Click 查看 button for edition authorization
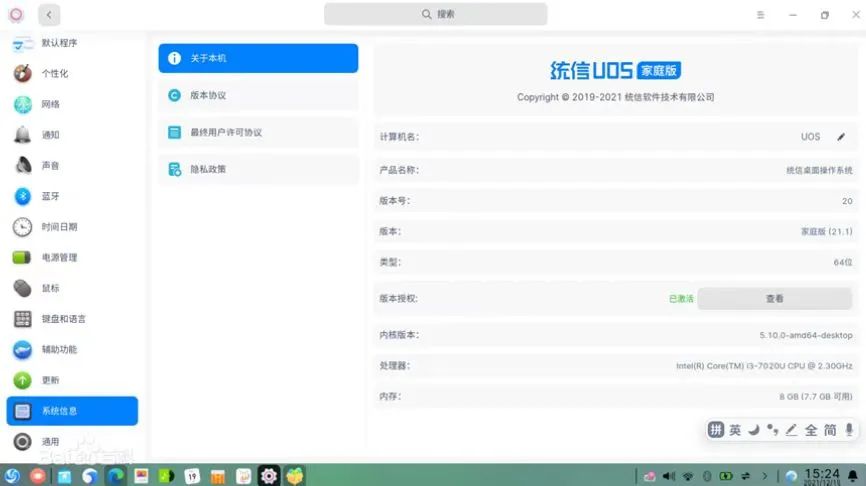This screenshot has height=486, width=866. pos(774,299)
